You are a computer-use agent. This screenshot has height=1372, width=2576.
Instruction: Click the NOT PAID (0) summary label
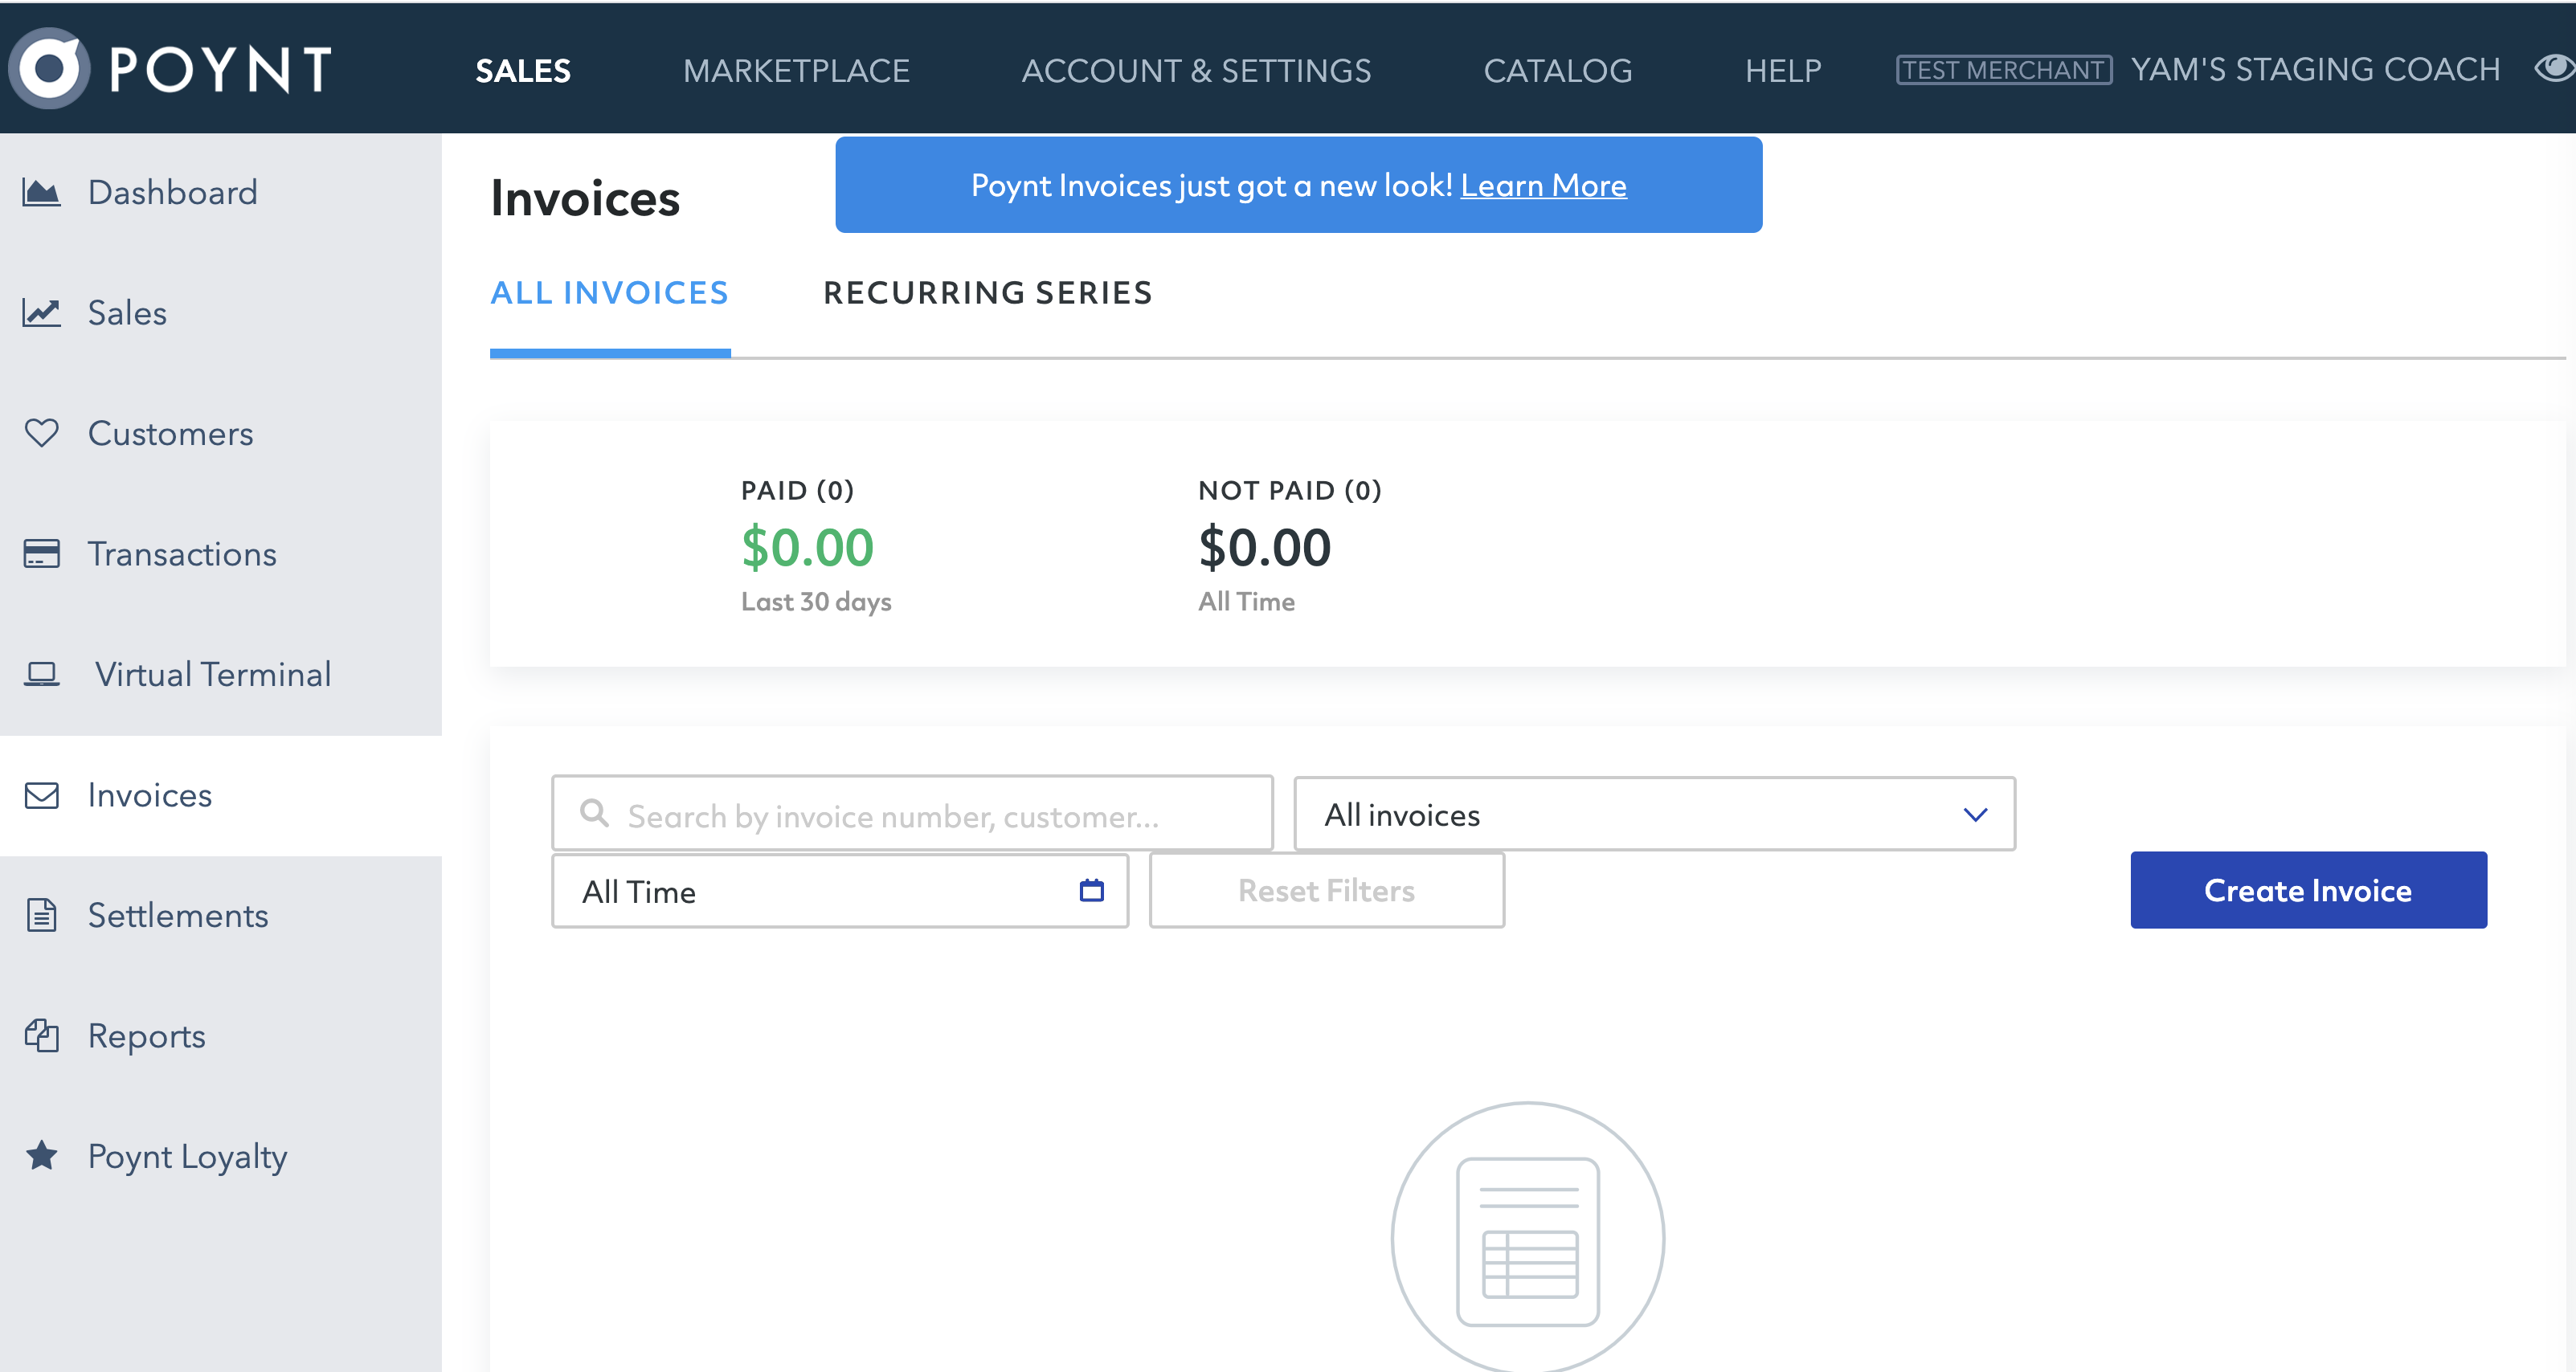[1290, 490]
